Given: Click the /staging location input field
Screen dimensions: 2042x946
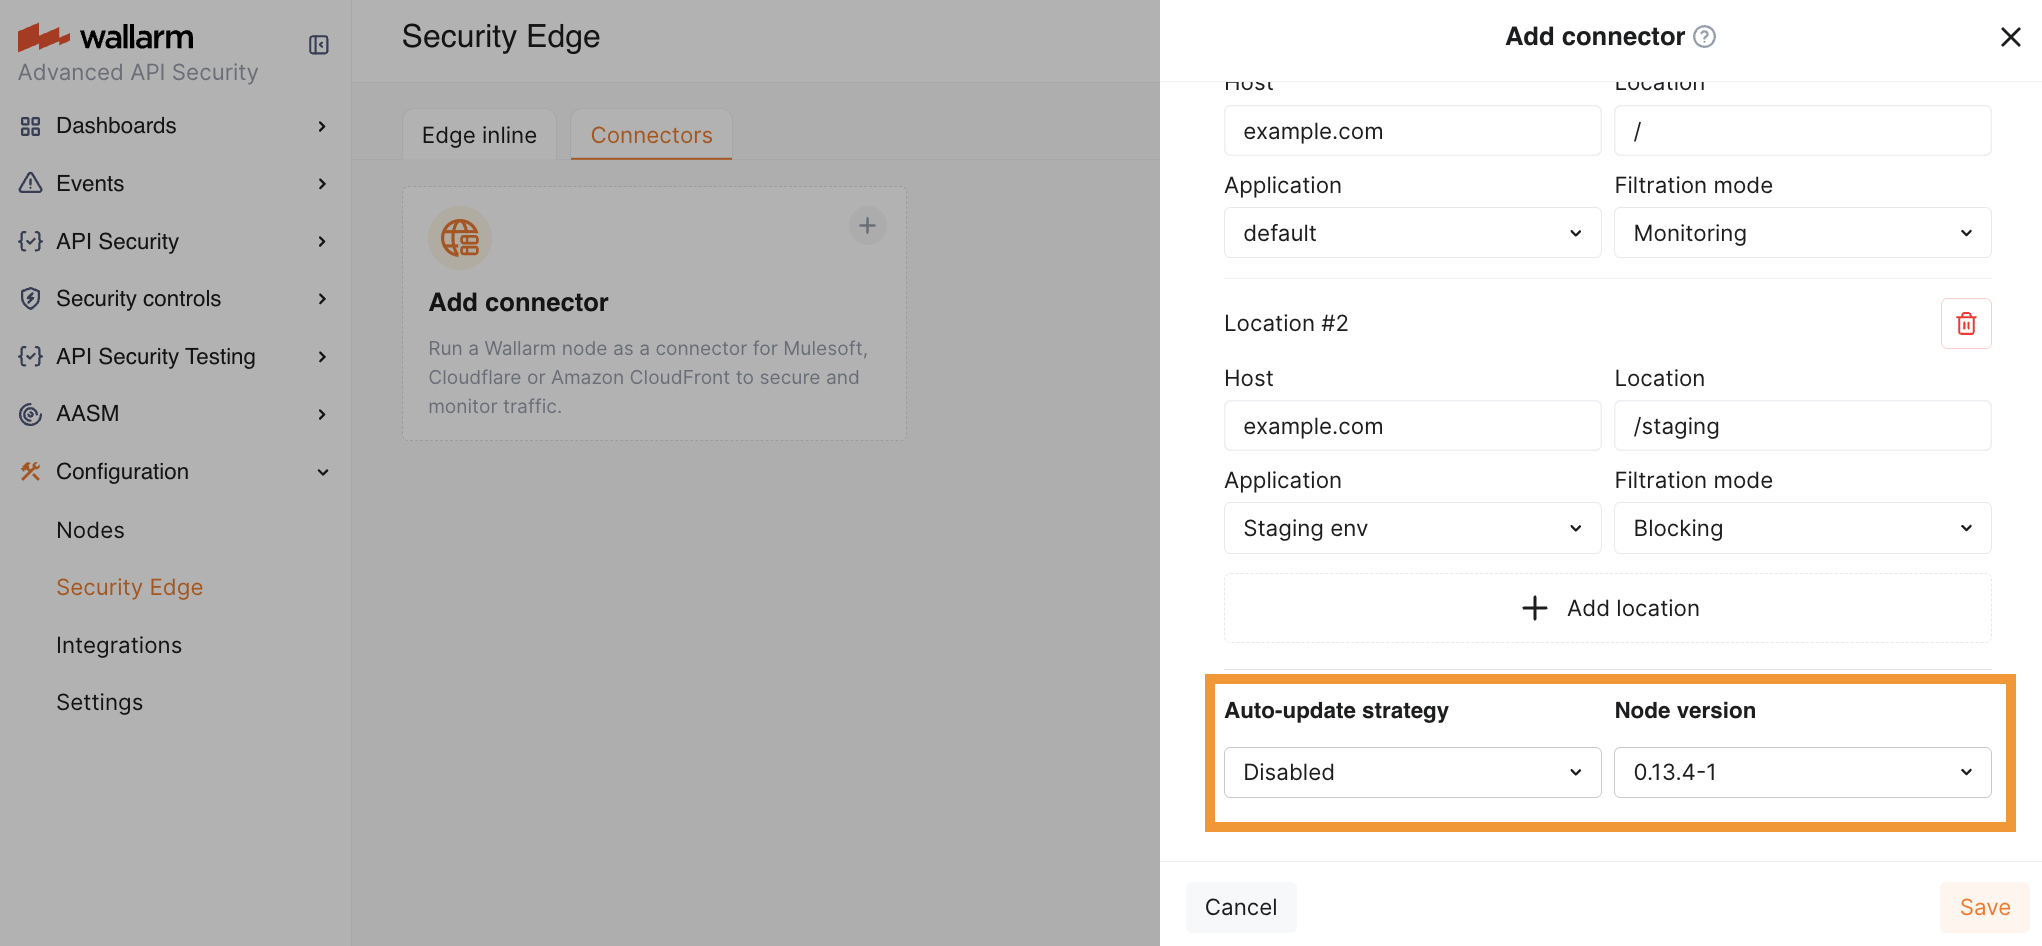Looking at the screenshot, I should tap(1801, 426).
